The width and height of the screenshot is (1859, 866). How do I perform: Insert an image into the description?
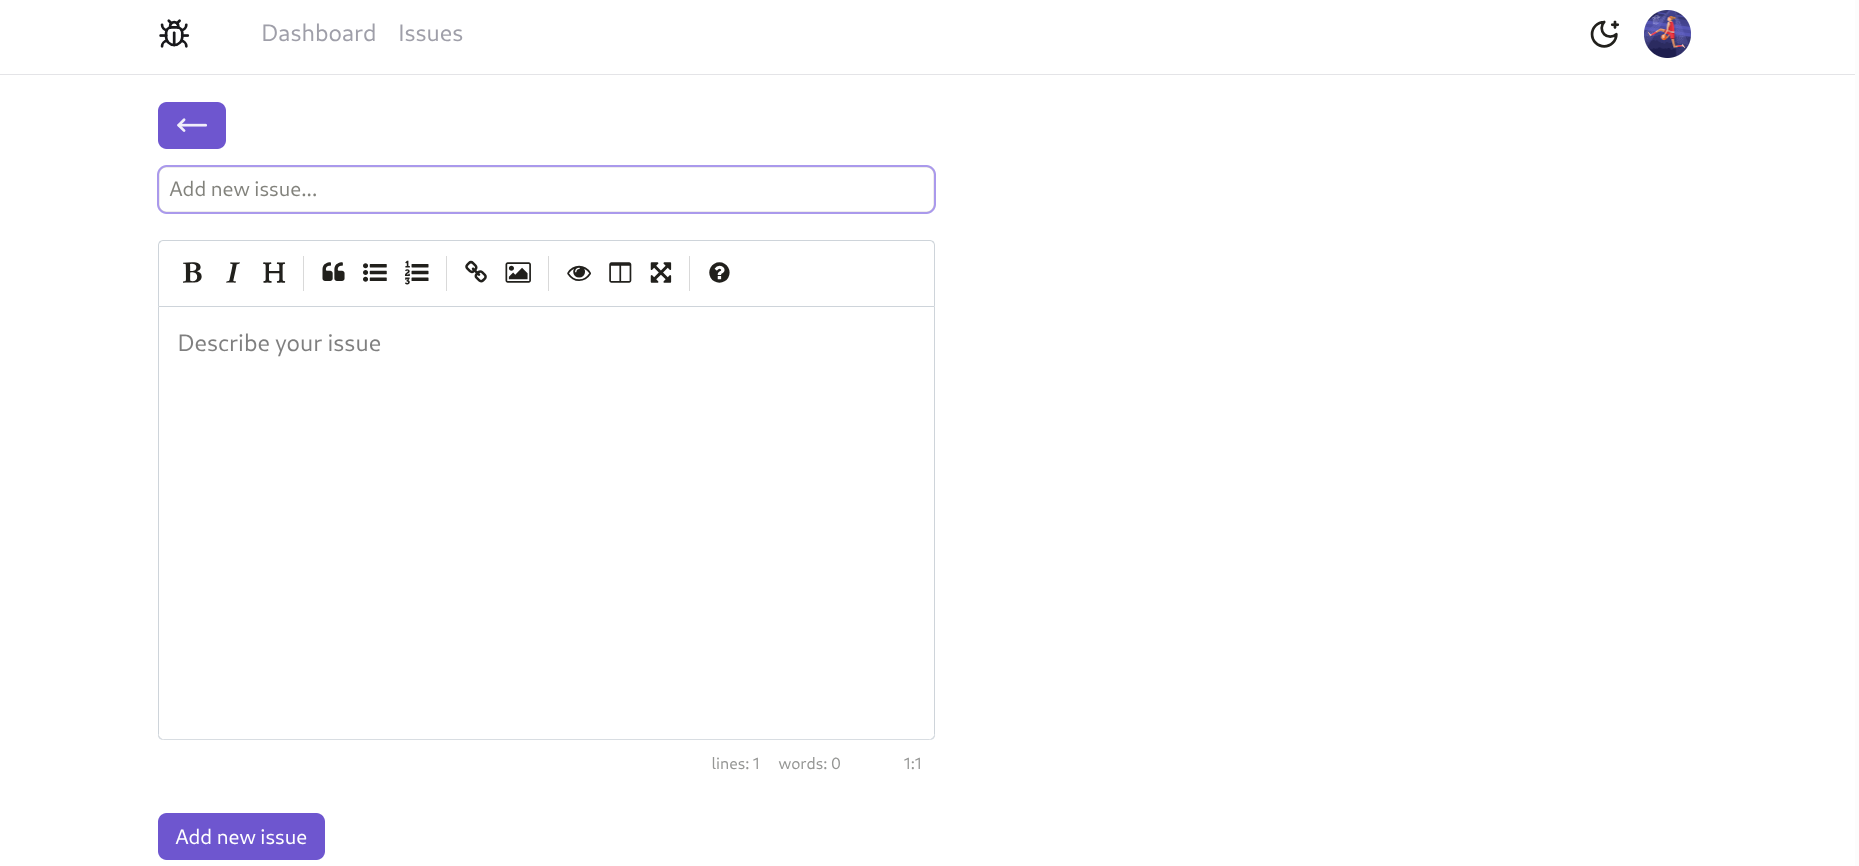point(518,273)
